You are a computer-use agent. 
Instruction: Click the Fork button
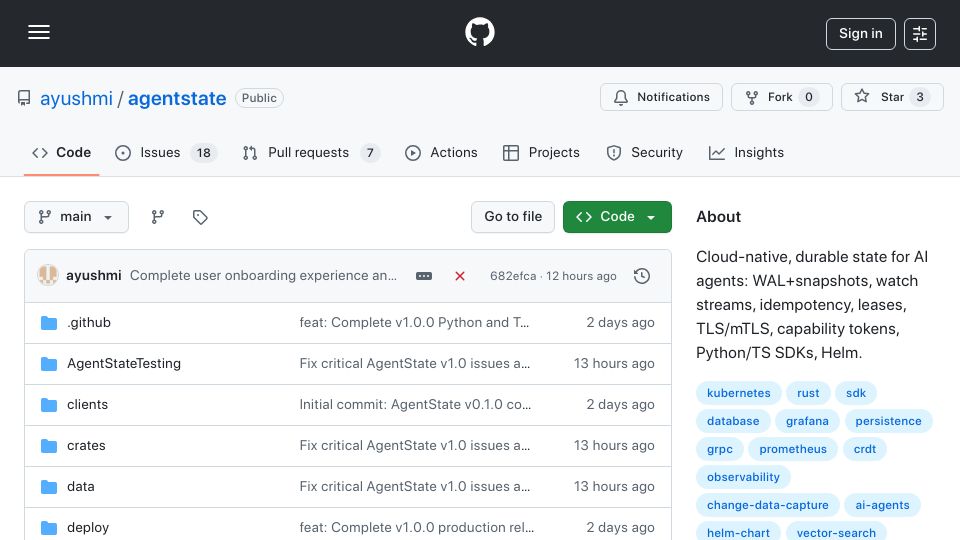point(782,97)
